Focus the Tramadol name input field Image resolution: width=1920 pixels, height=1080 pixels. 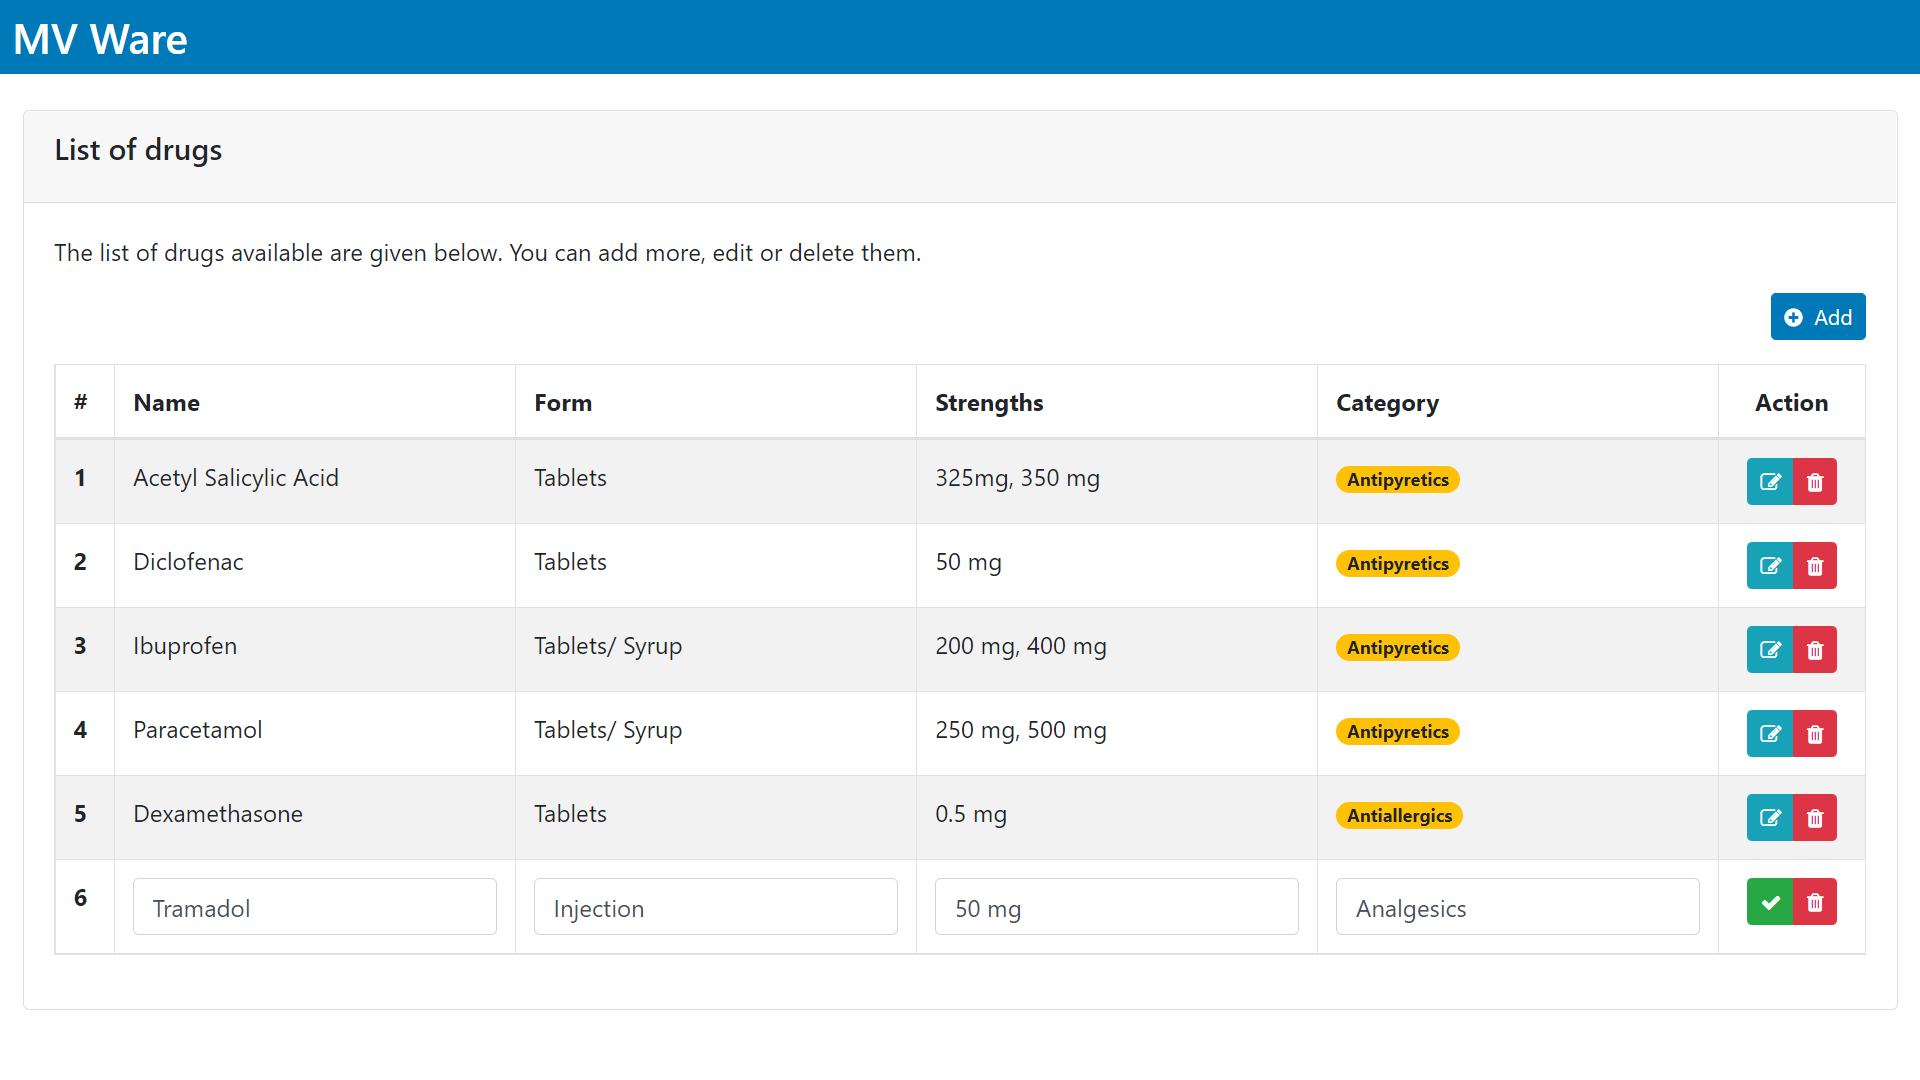[314, 907]
